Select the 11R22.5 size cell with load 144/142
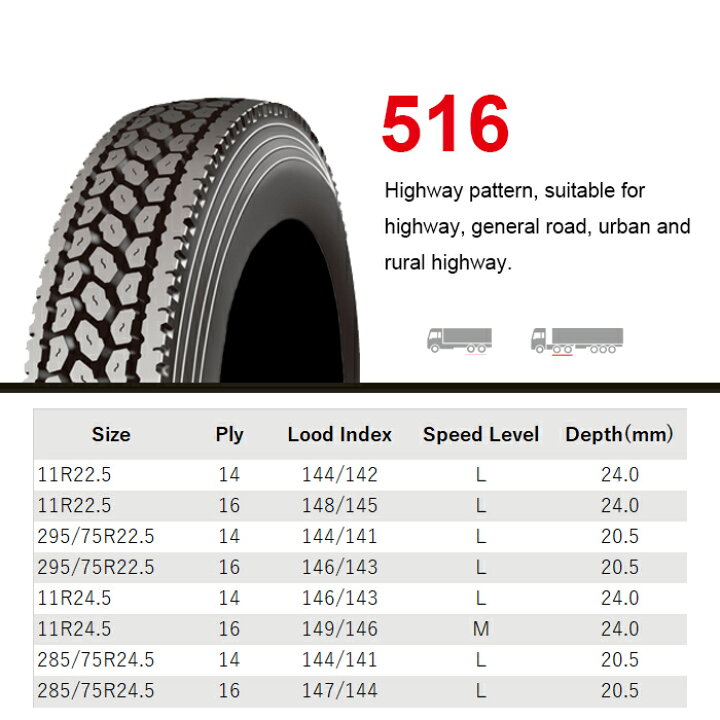The width and height of the screenshot is (720, 720). click(x=74, y=474)
